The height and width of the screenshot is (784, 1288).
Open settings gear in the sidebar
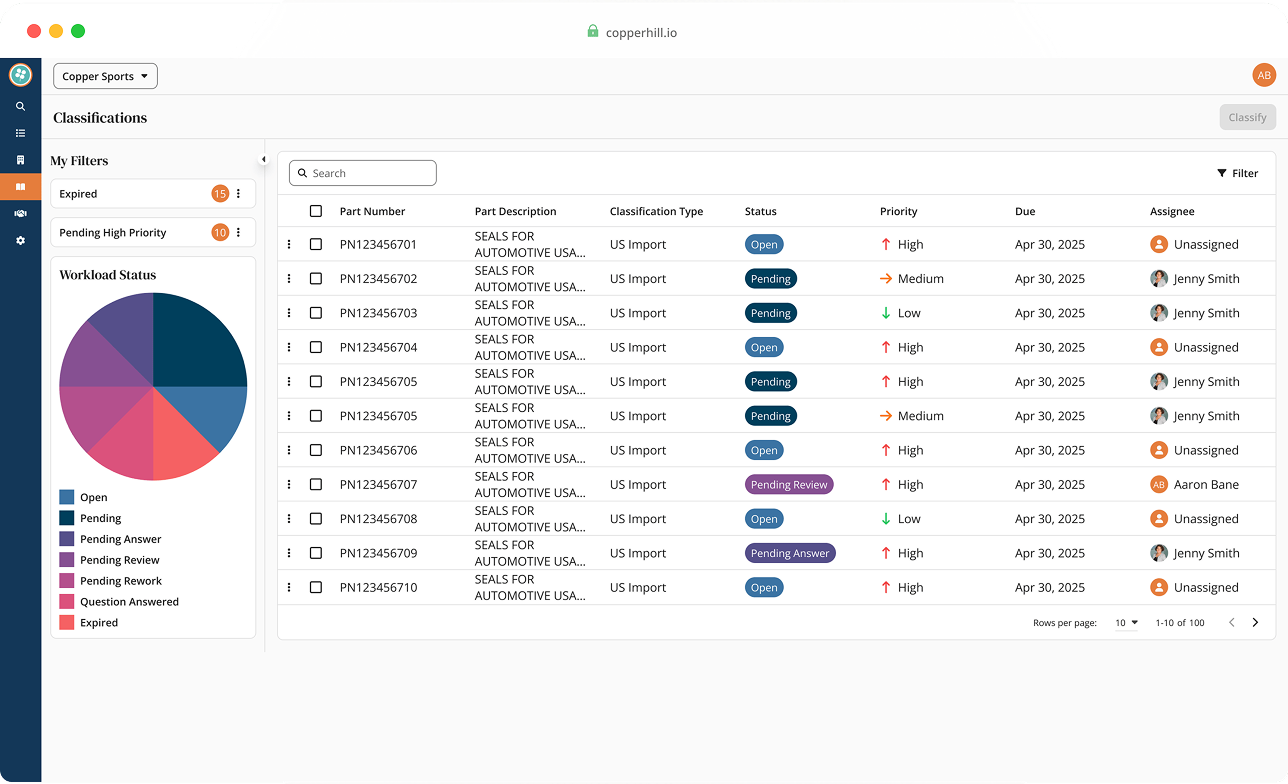[x=20, y=241]
